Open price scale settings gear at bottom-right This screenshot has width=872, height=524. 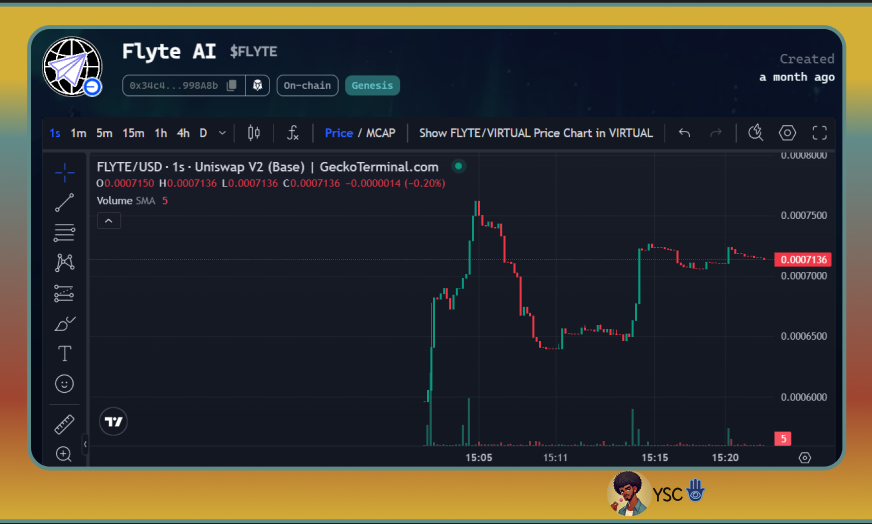(x=805, y=457)
